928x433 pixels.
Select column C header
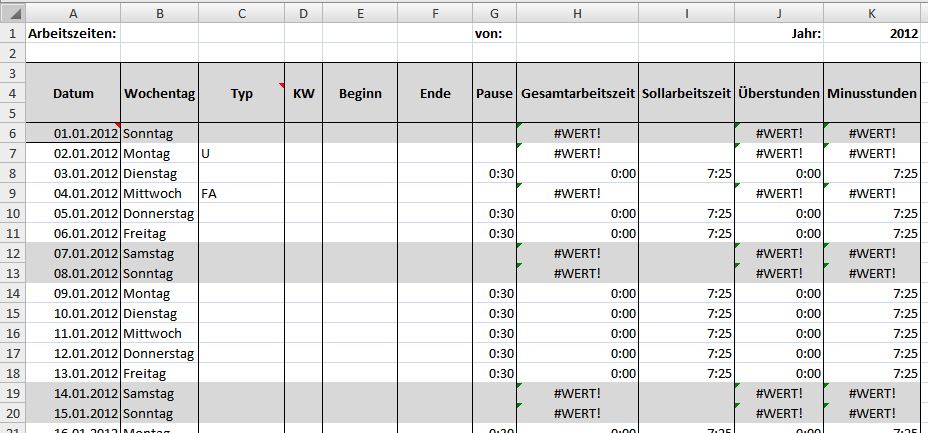coord(241,13)
